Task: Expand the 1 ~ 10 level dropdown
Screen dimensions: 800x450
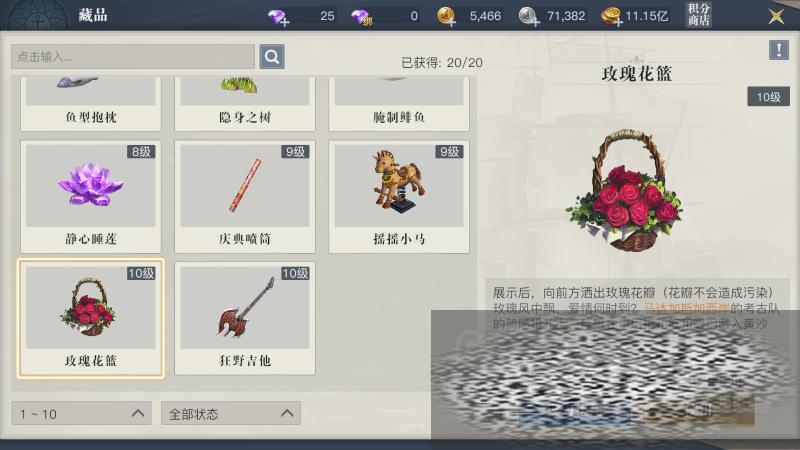Action: (x=82, y=413)
